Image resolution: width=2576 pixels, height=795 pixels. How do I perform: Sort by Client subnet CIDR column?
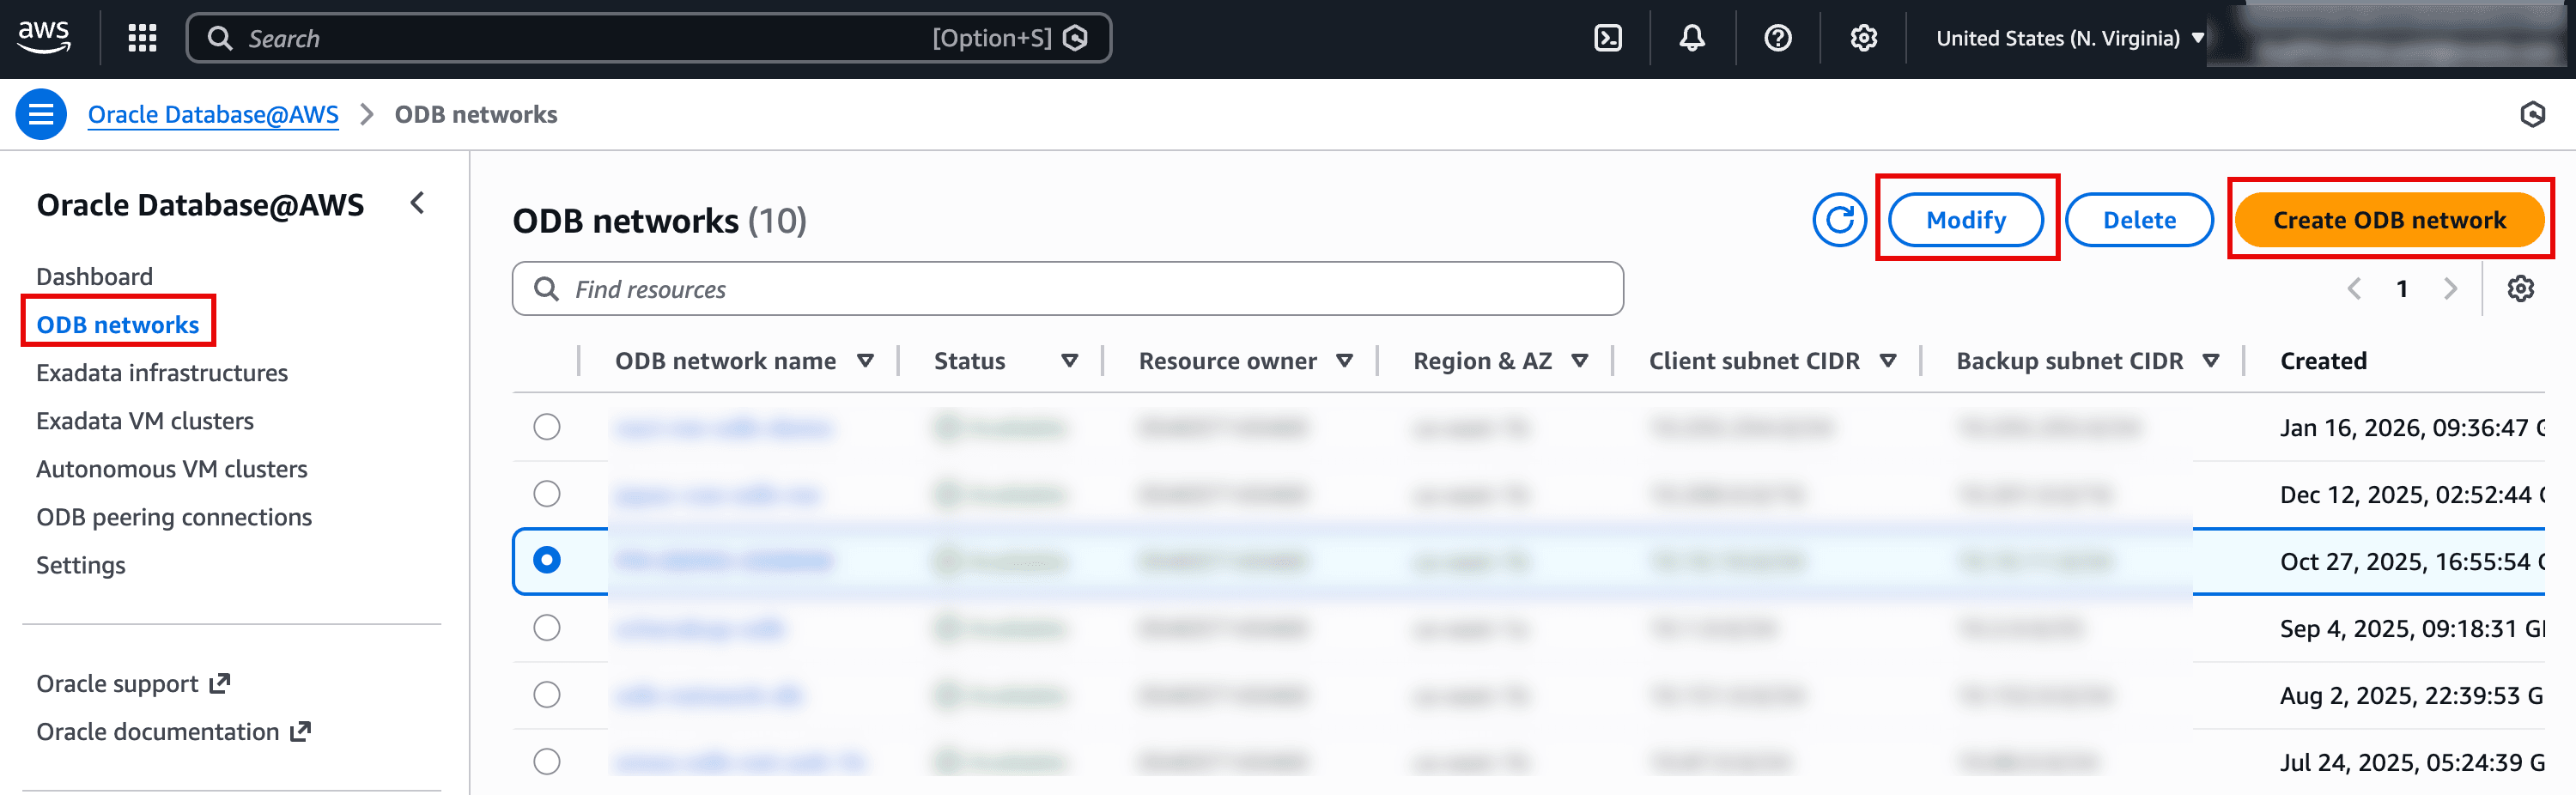point(1888,361)
